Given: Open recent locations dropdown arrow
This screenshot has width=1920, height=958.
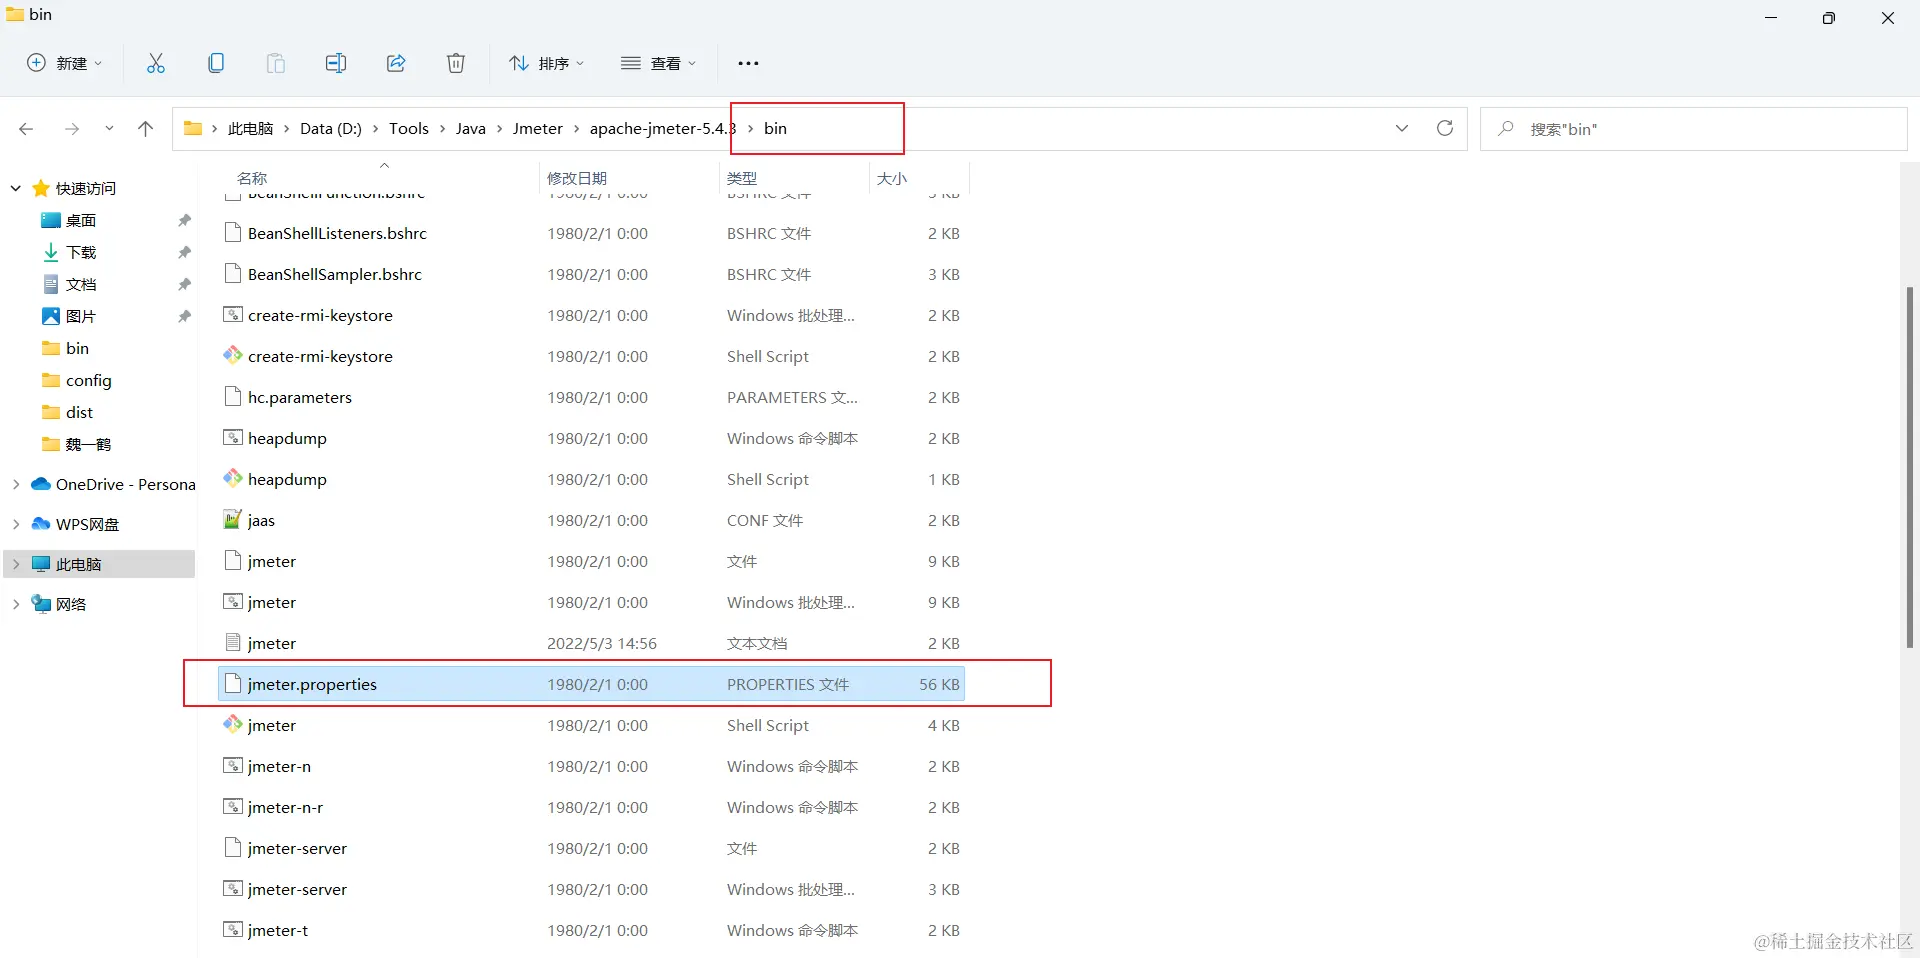Looking at the screenshot, I should pos(109,129).
